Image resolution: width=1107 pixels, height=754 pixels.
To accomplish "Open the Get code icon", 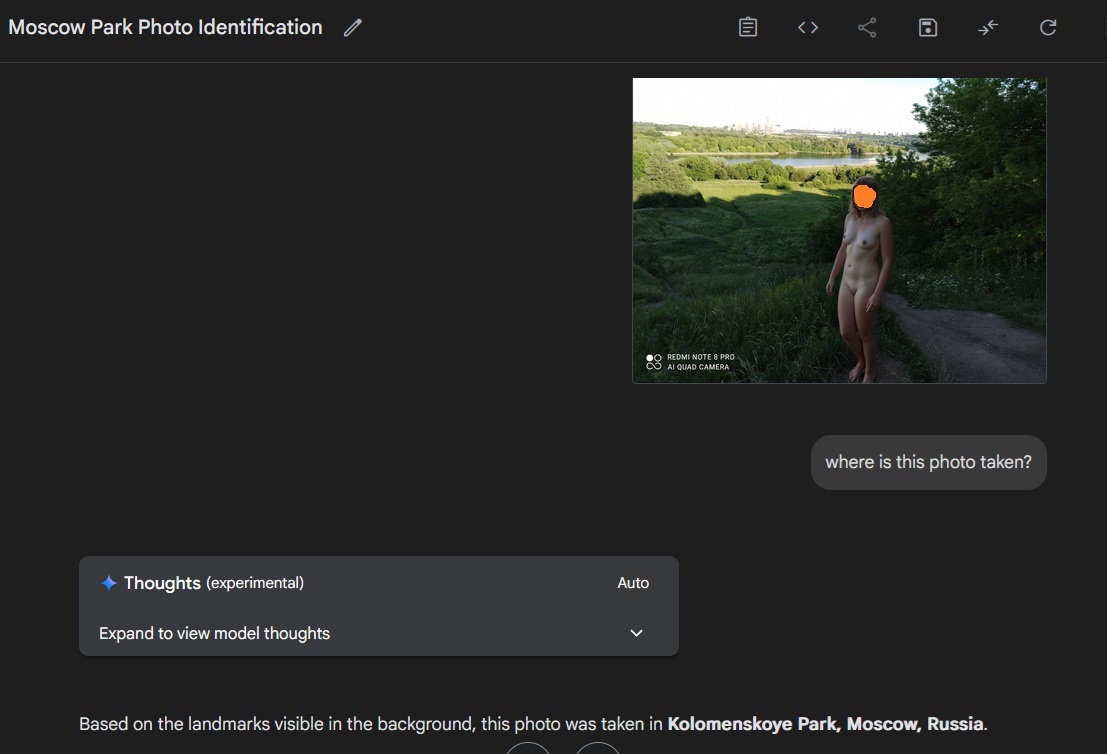I will [x=808, y=28].
